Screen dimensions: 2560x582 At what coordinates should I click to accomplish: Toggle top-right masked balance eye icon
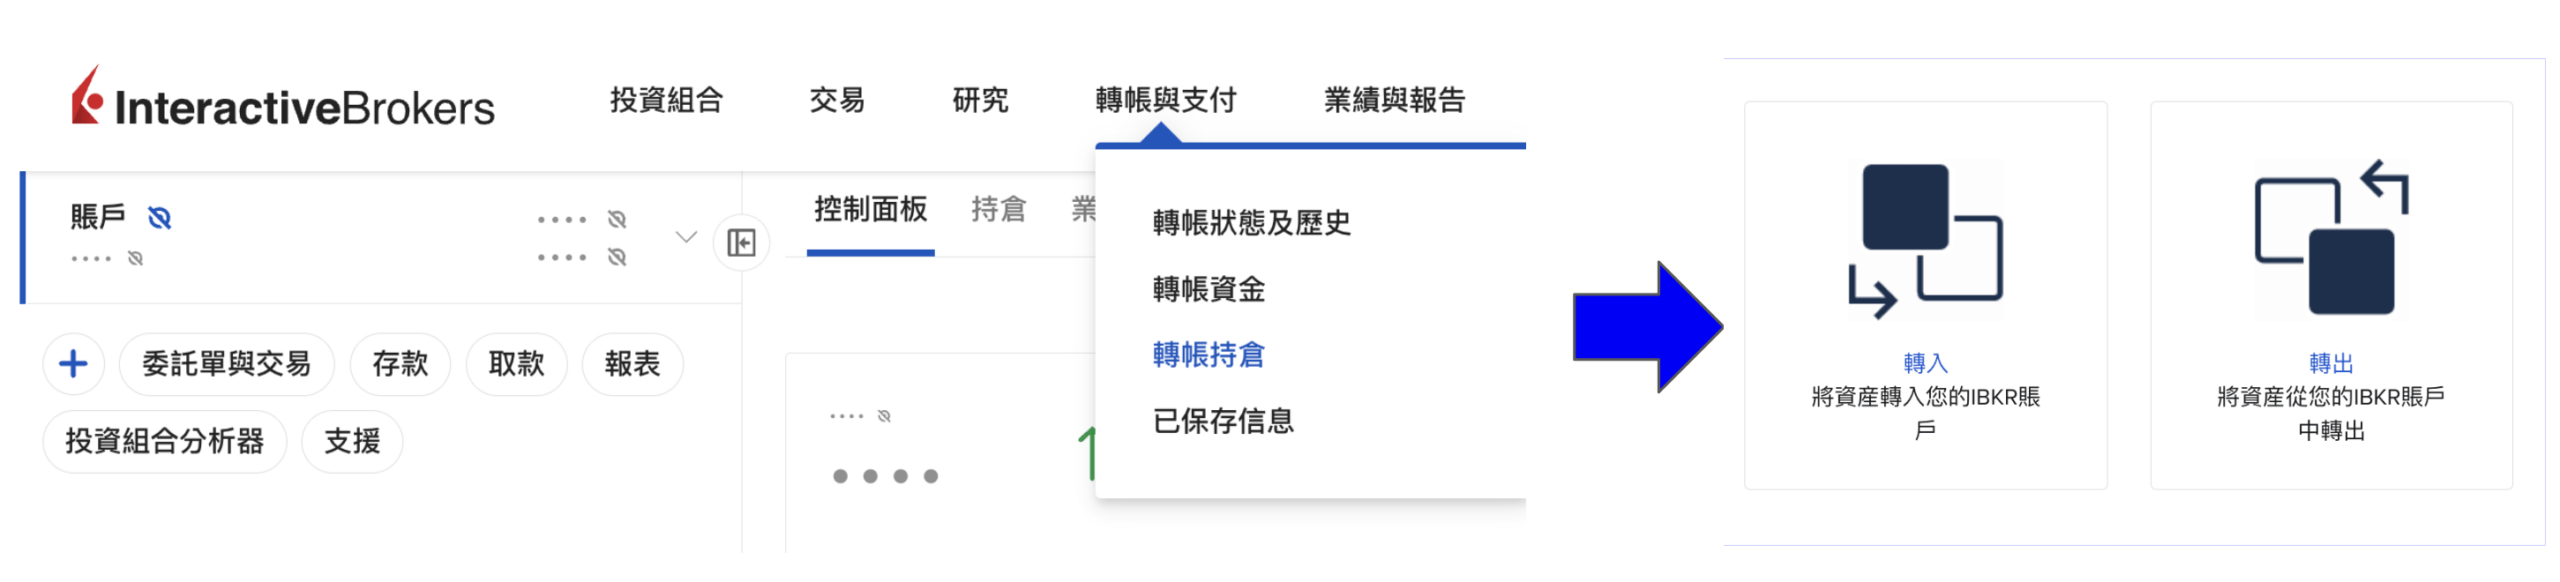click(x=617, y=219)
